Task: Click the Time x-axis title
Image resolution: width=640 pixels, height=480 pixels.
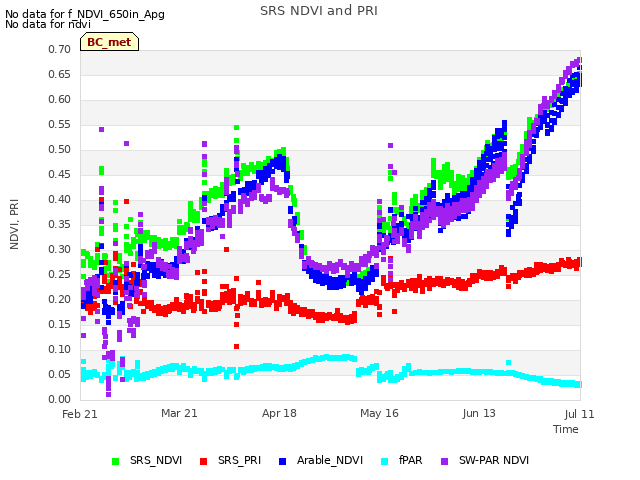Action: pos(566,429)
